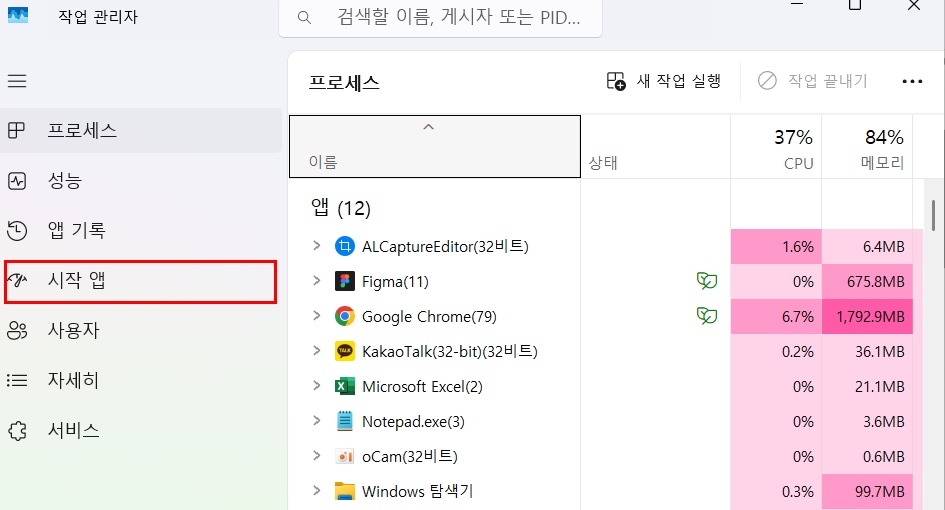945x510 pixels.
Task: Click the Processes (프로세스) sidebar icon
Action: (x=16, y=130)
